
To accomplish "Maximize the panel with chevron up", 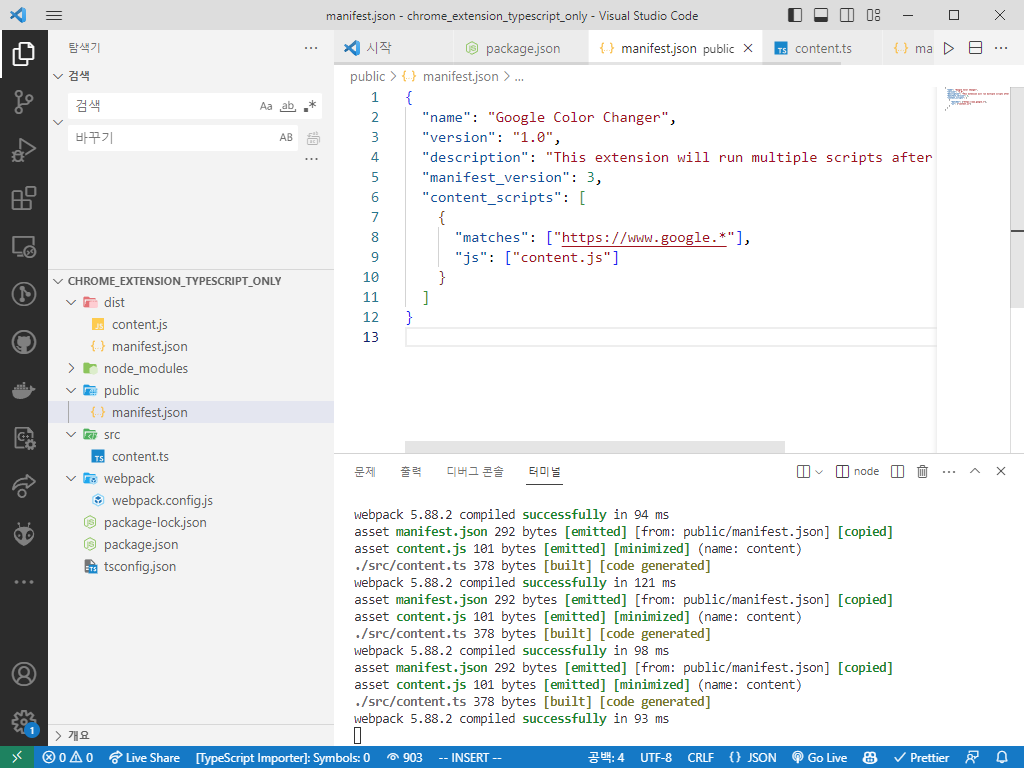I will (x=974, y=472).
